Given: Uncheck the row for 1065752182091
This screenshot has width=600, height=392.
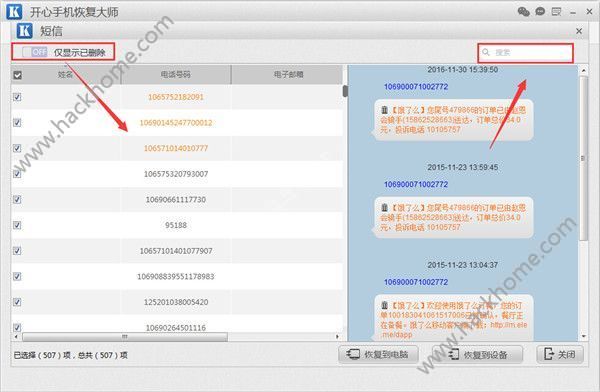Looking at the screenshot, I should click(17, 97).
